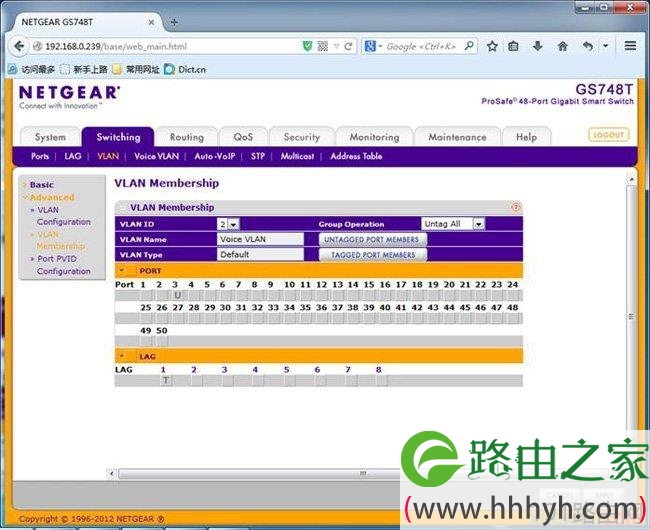Click the undo arrow toolbar icon

click(587, 46)
